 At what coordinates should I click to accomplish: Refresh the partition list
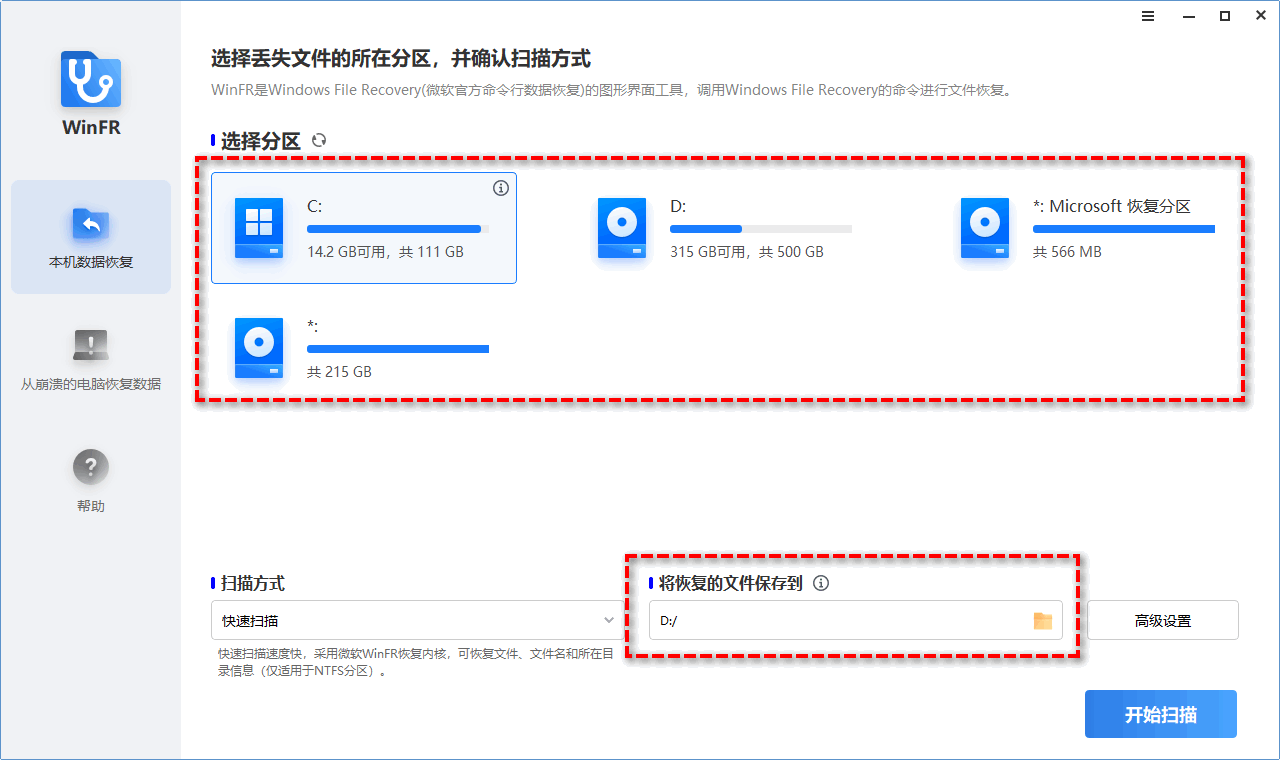[319, 141]
